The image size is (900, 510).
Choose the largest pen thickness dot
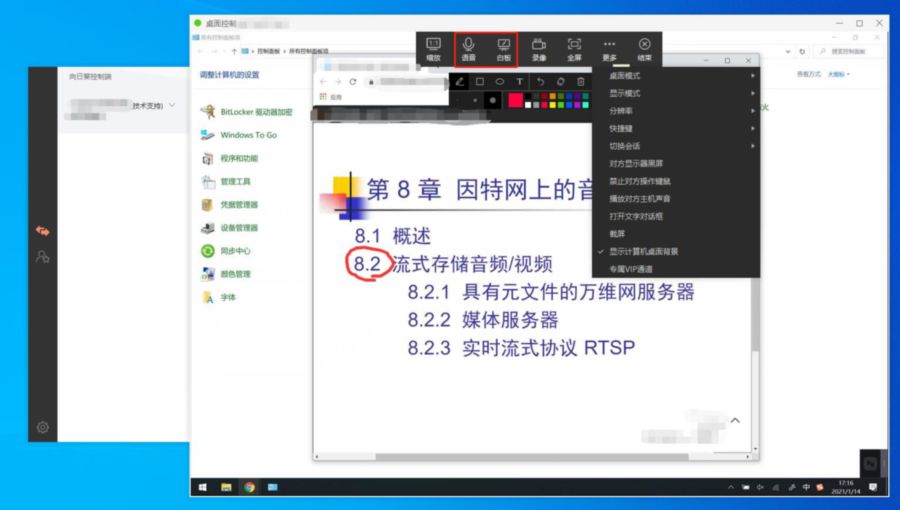coord(492,100)
